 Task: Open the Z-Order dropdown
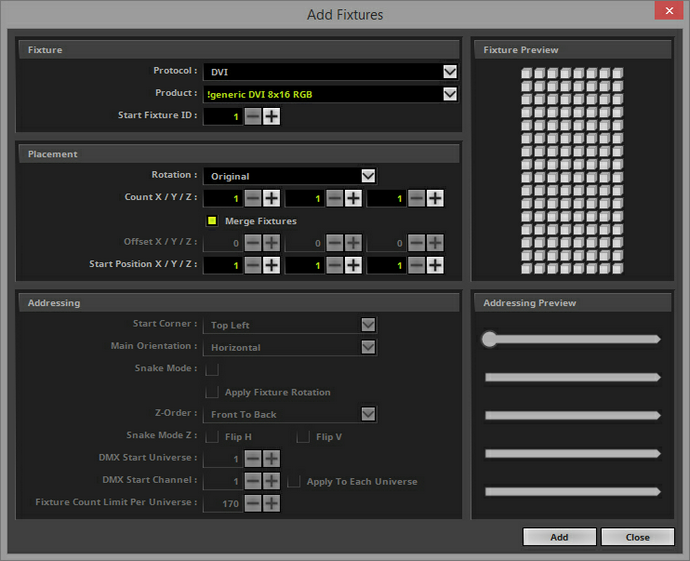(368, 414)
